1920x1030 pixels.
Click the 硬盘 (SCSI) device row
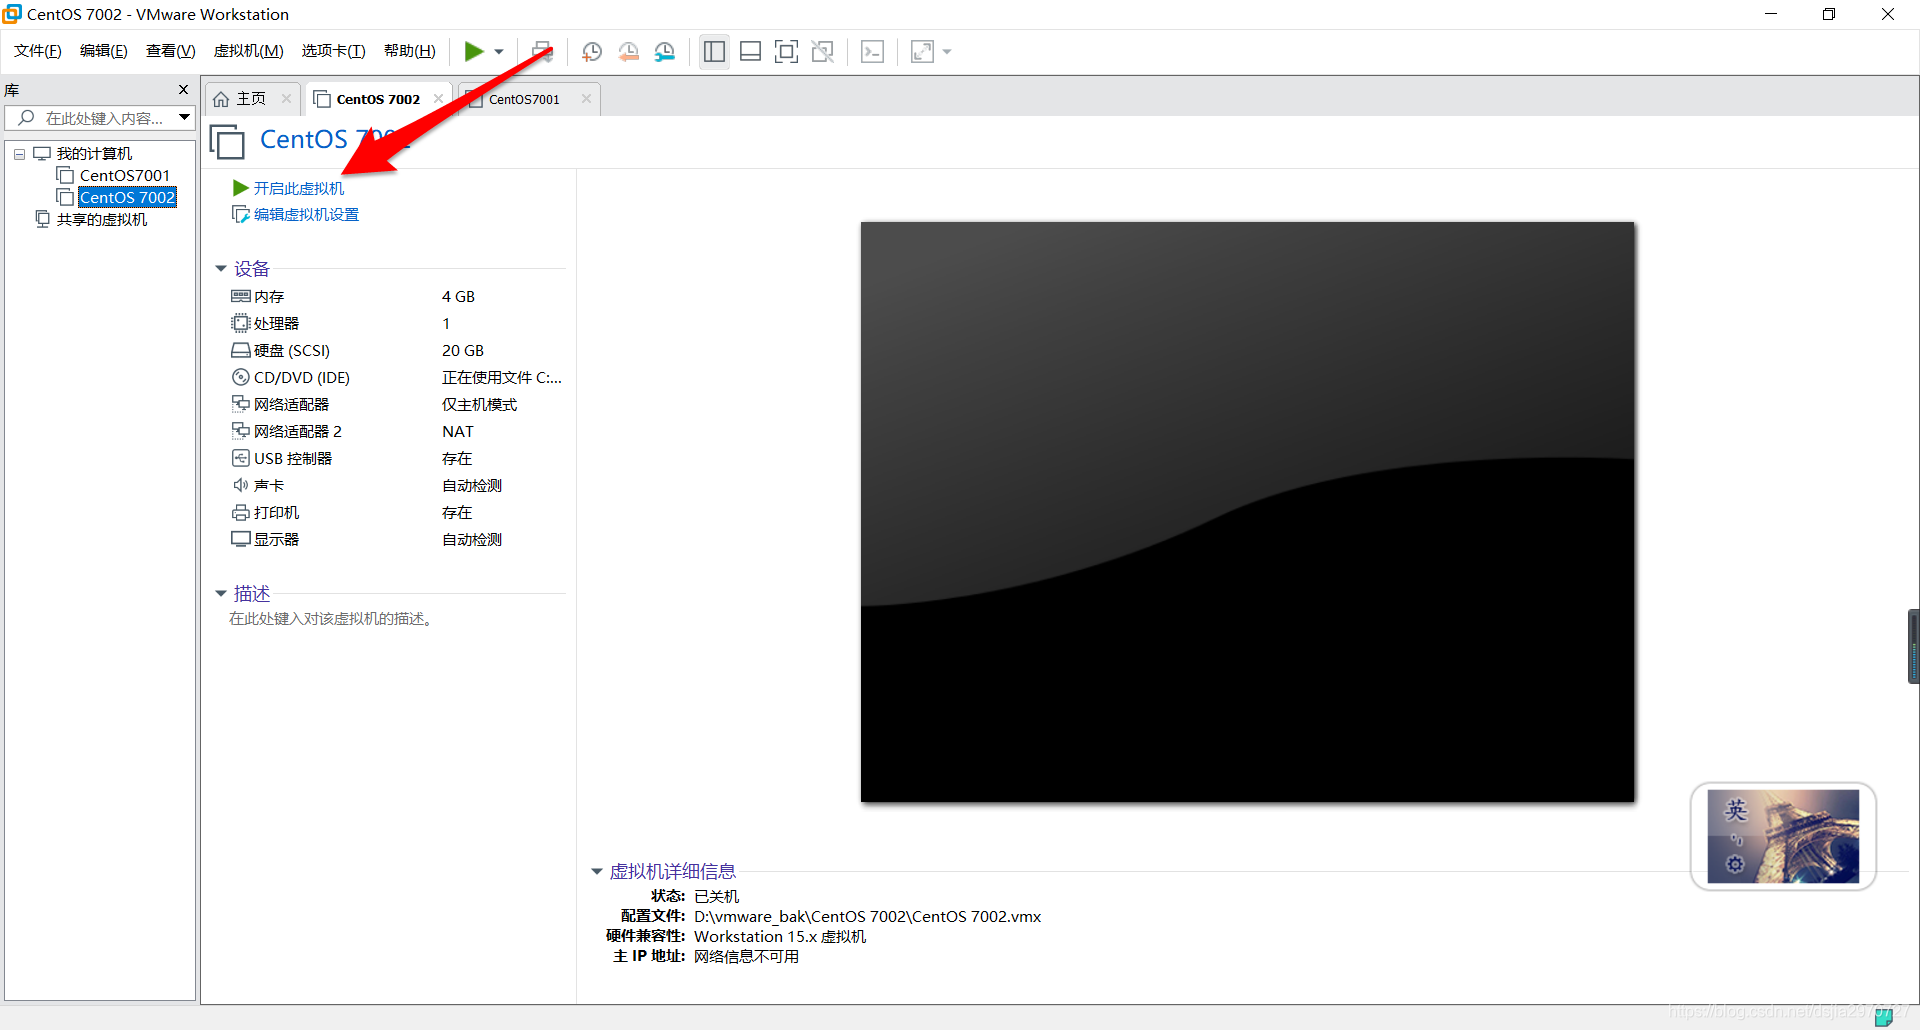point(396,351)
